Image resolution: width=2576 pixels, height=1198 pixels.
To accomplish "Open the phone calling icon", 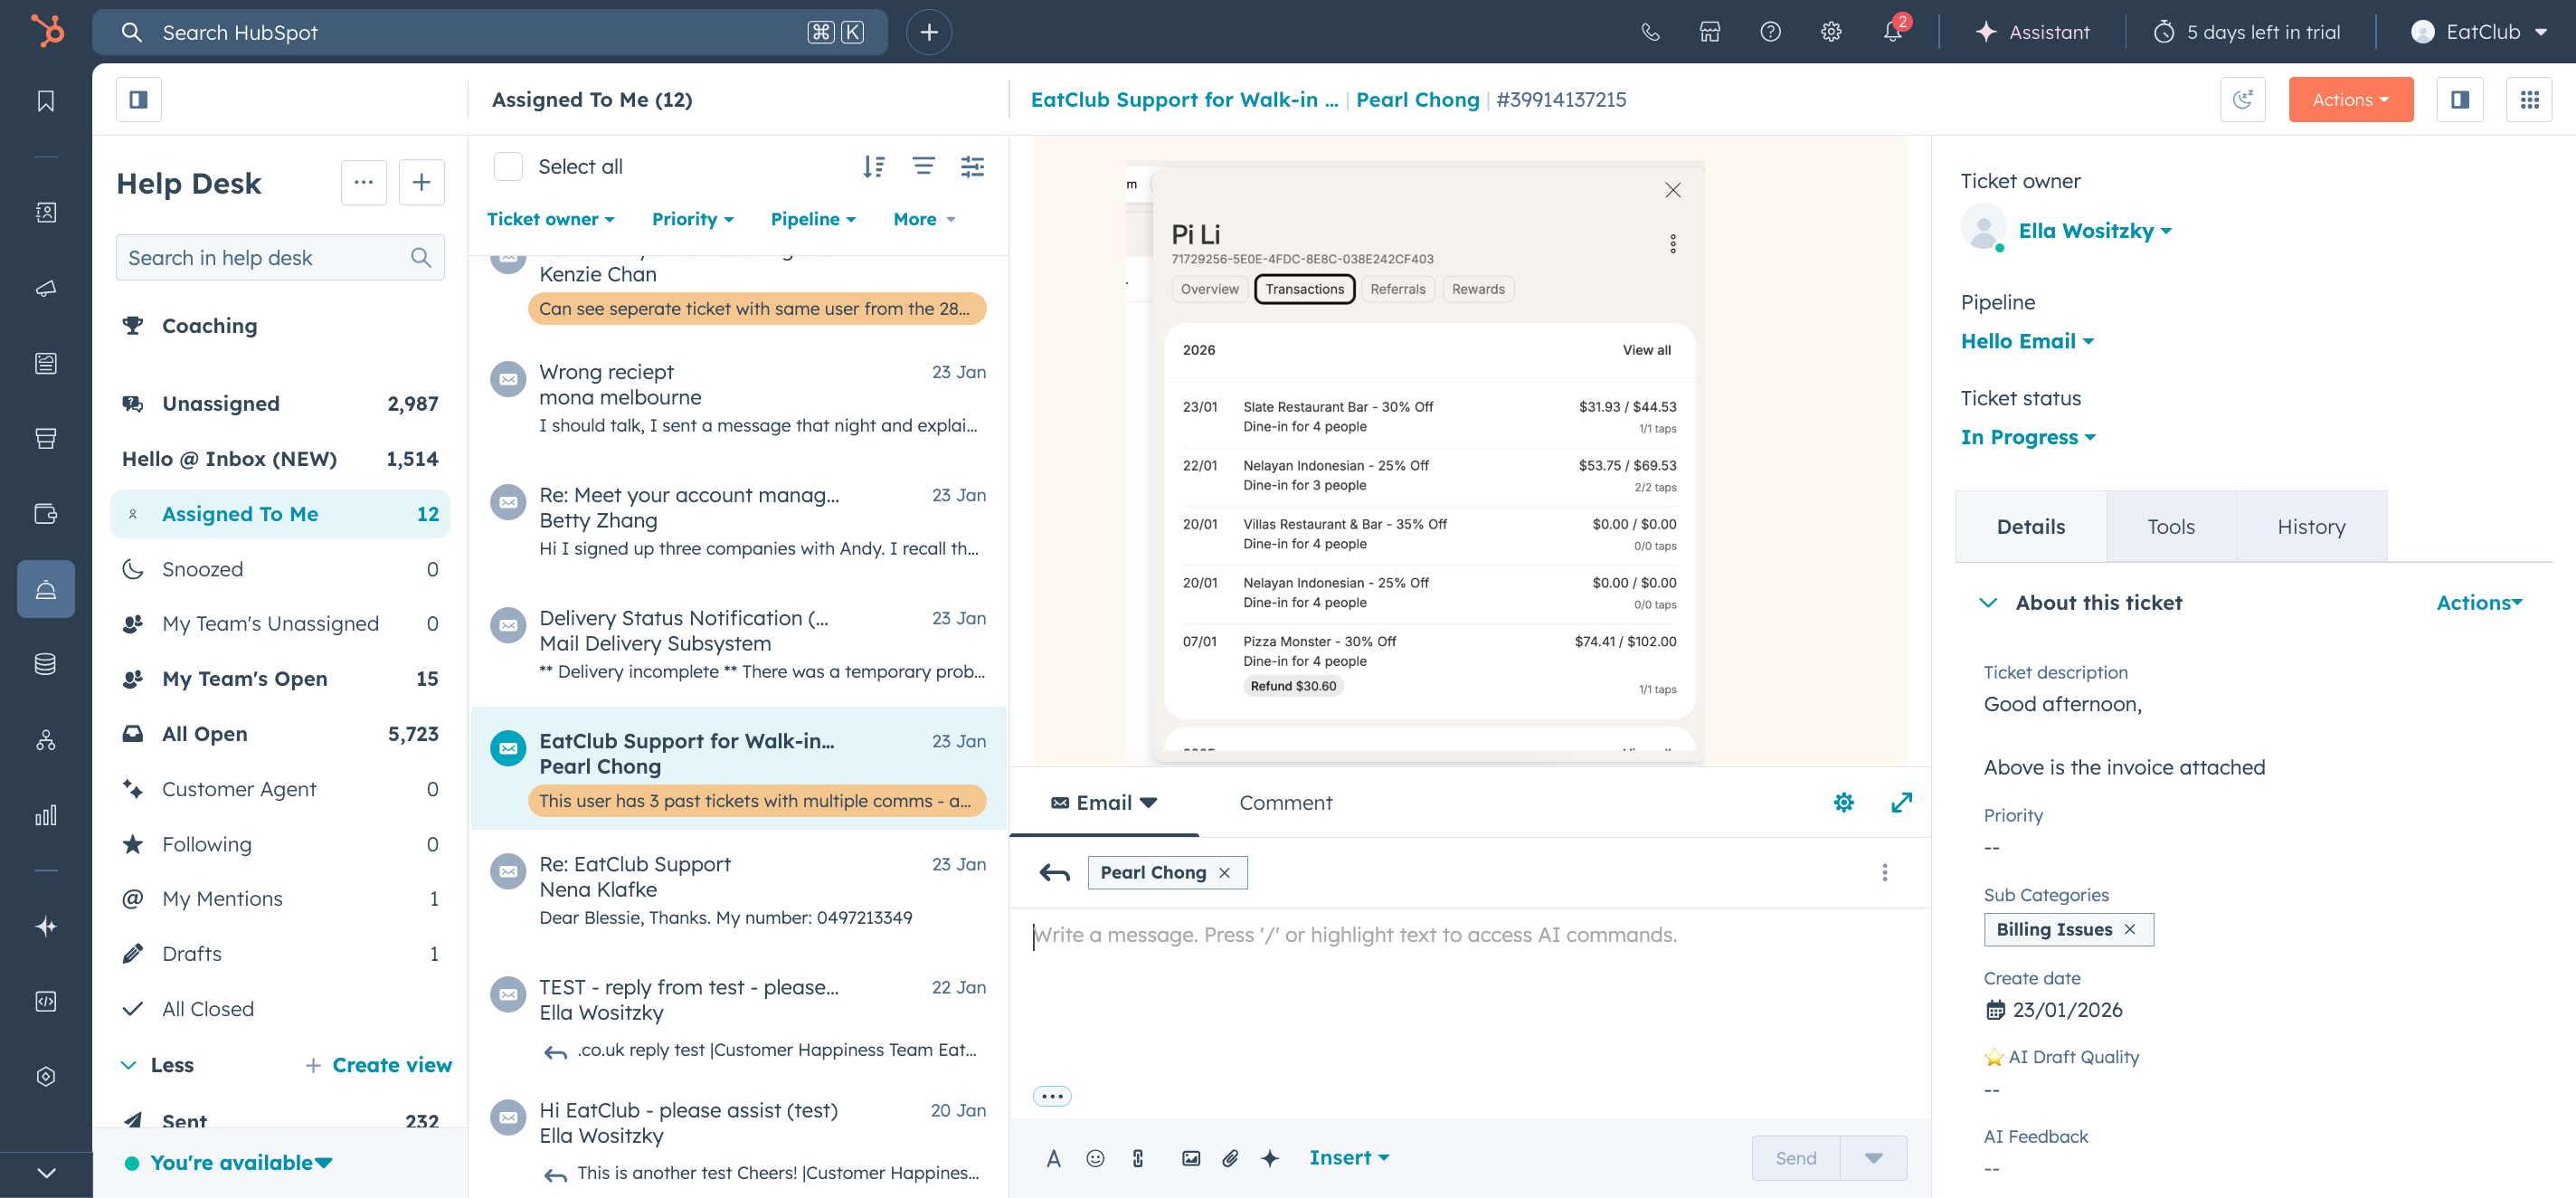I will tap(1650, 32).
